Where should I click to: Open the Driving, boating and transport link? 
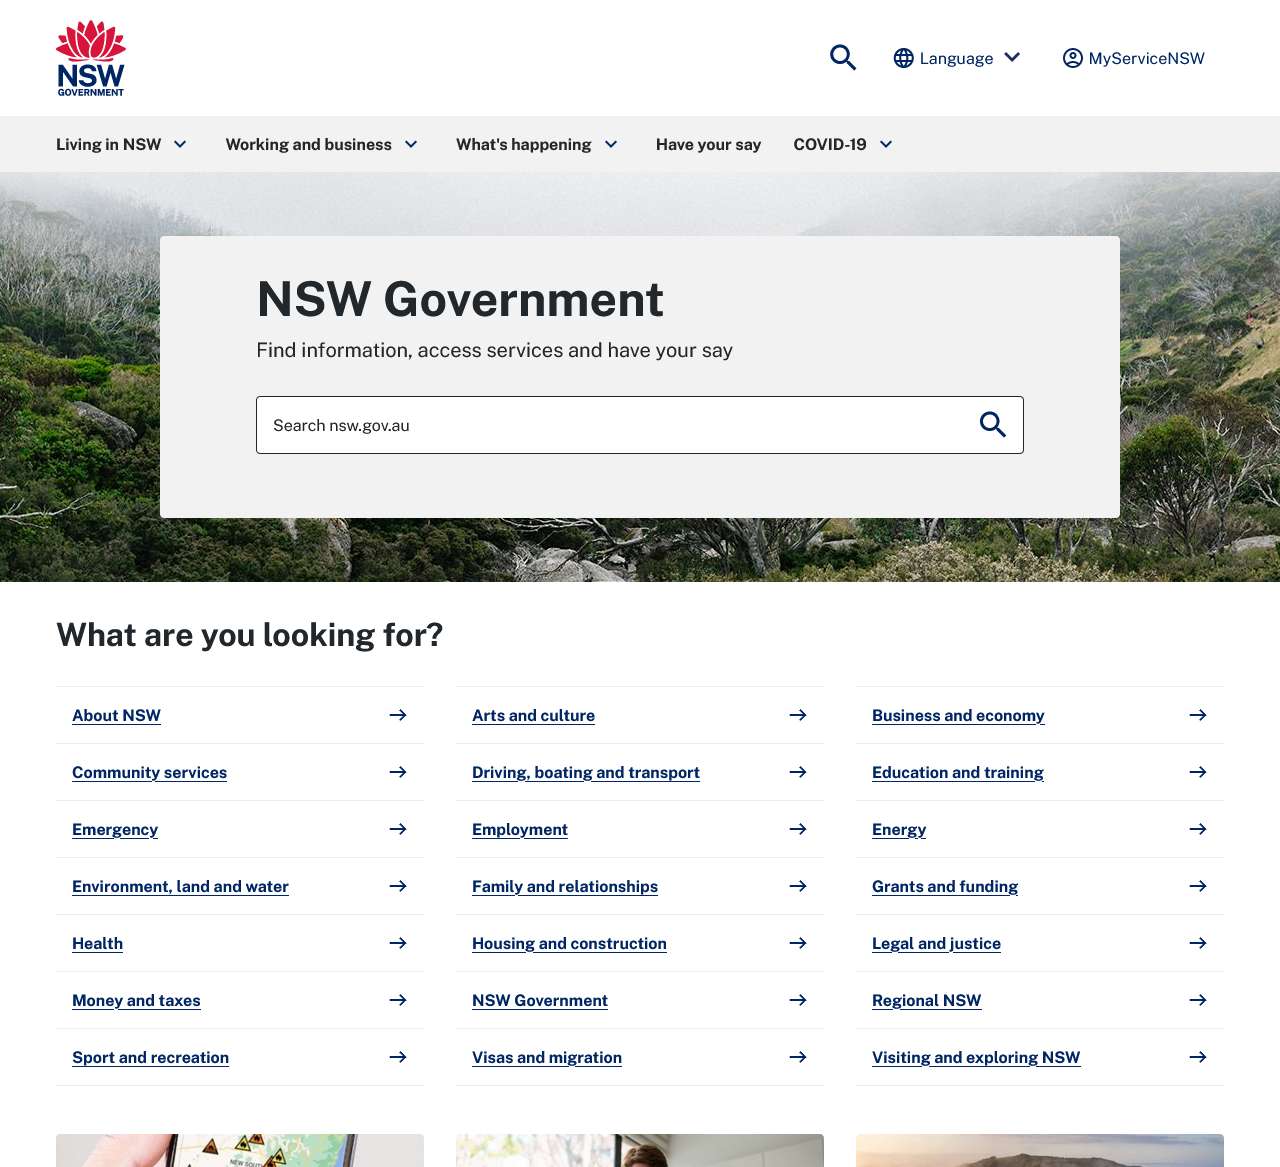[x=586, y=772]
